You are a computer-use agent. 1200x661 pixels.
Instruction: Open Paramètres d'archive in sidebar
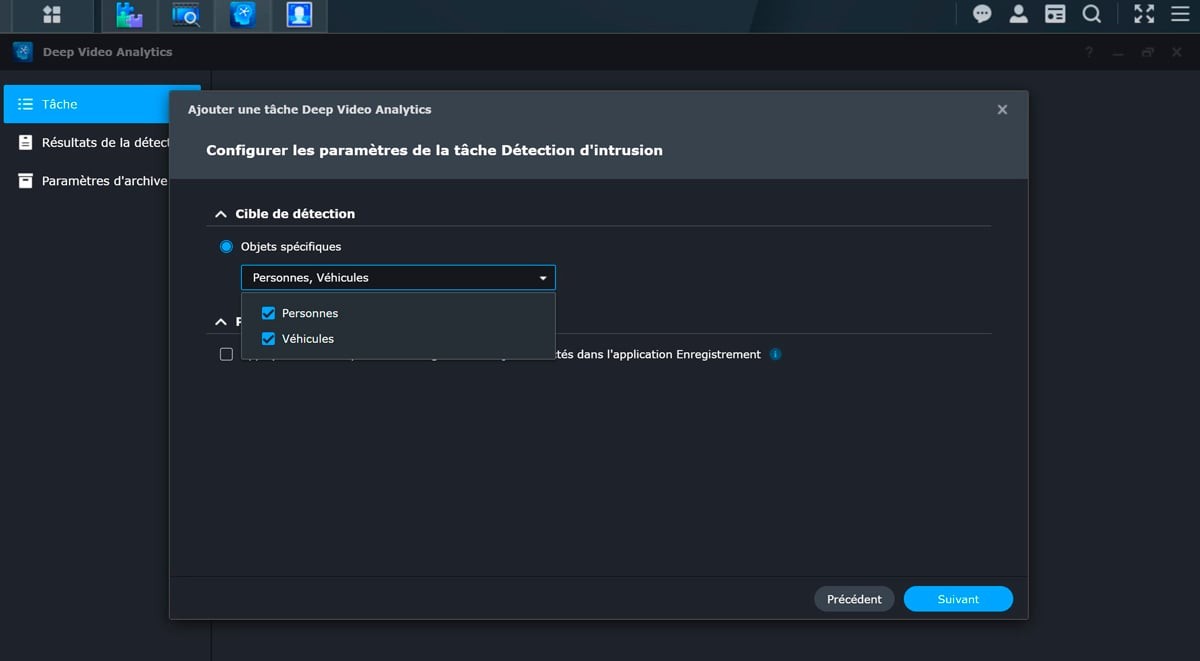[104, 181]
